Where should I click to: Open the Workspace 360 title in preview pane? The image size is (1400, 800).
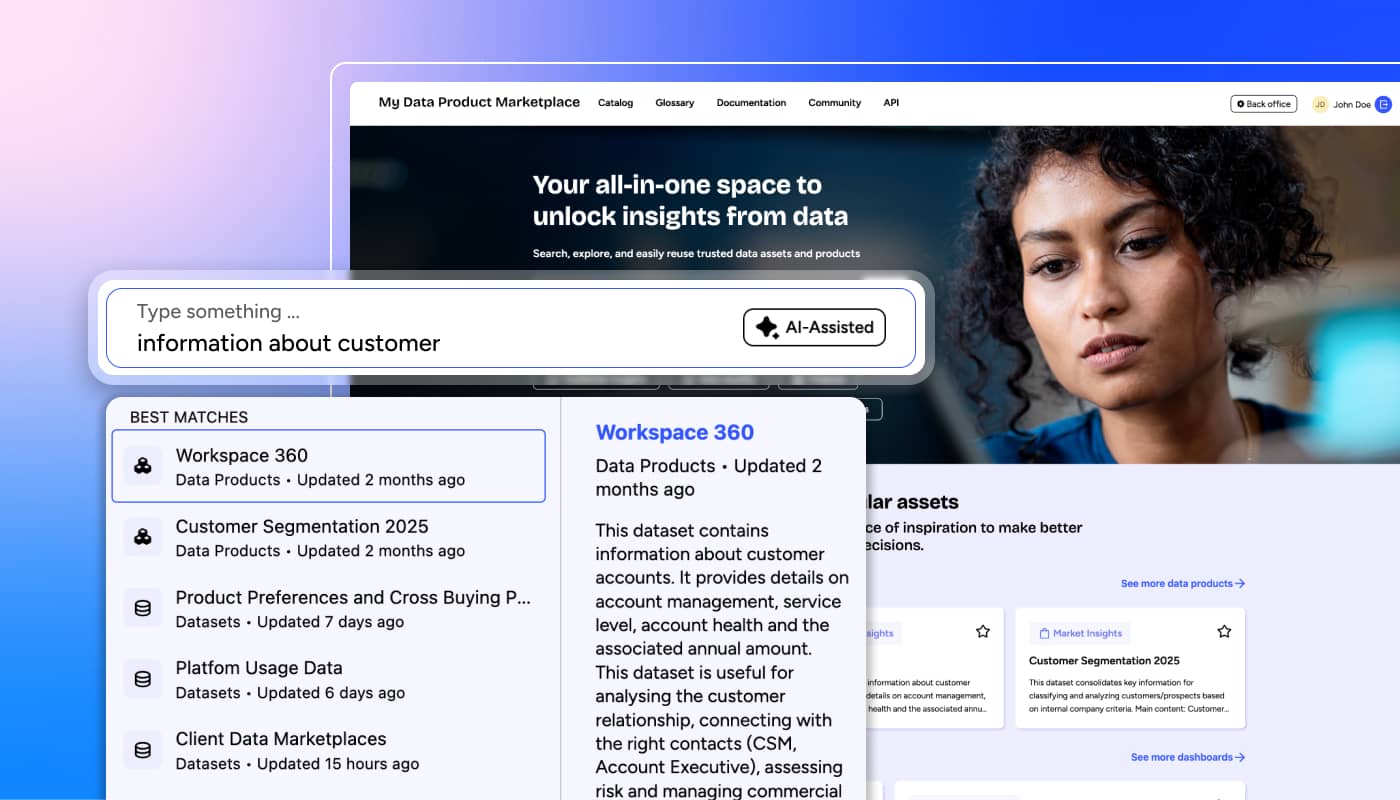[x=674, y=432]
